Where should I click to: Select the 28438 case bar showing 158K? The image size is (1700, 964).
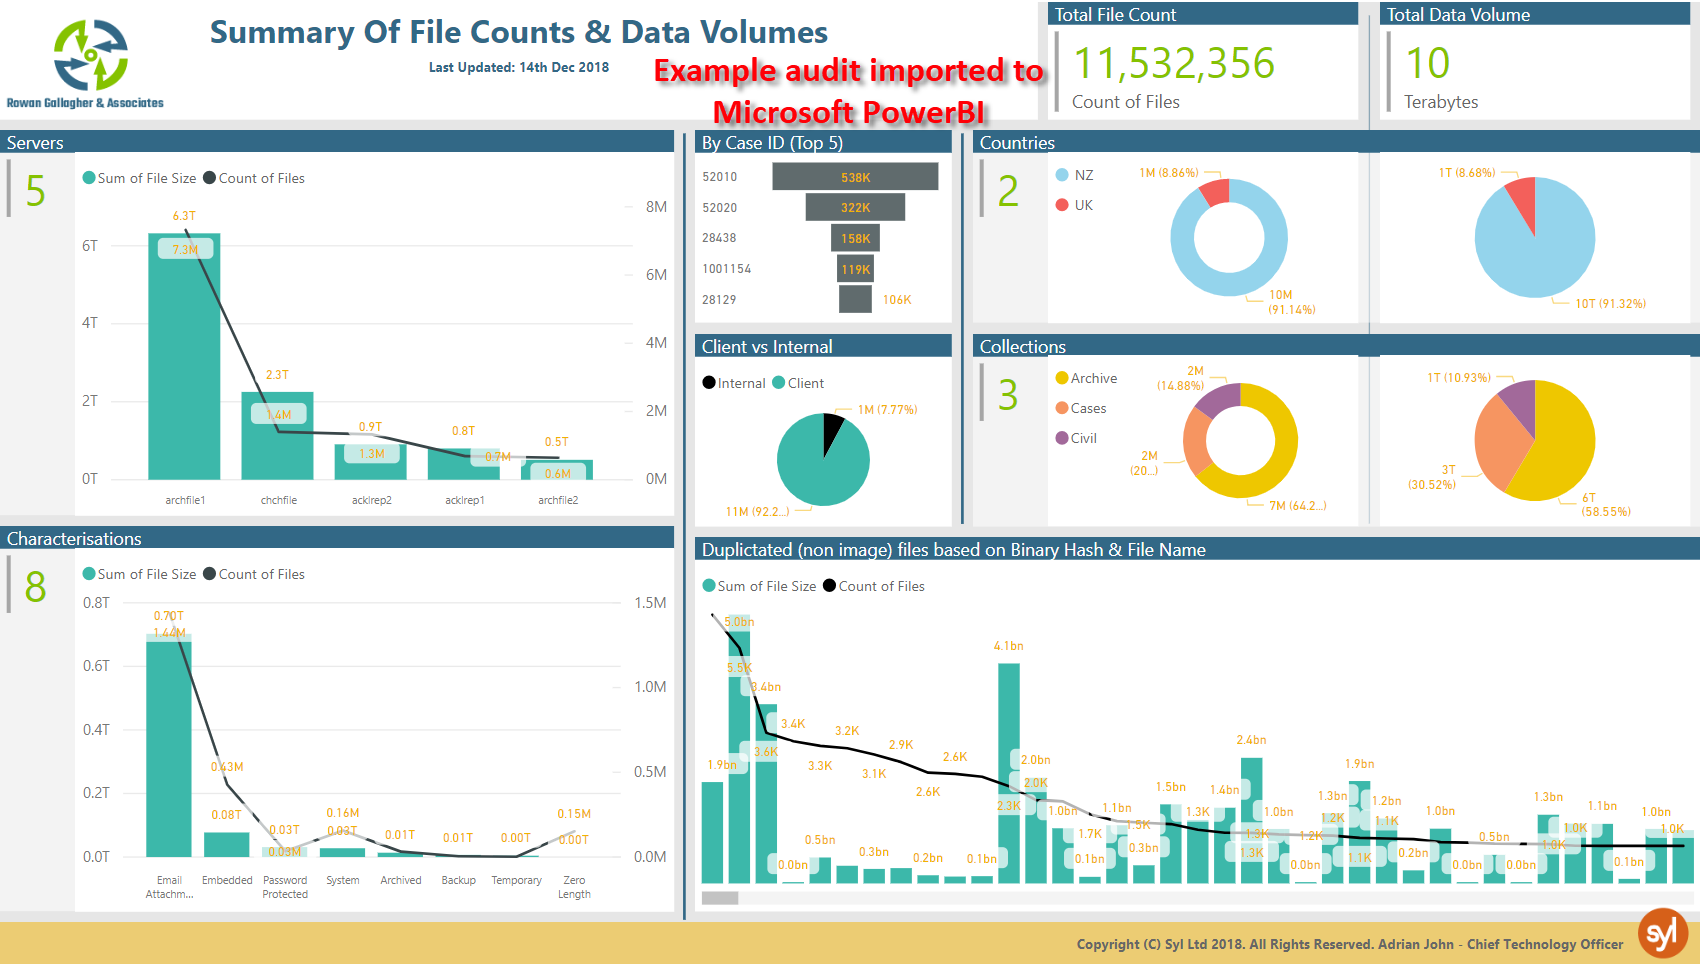855,238
